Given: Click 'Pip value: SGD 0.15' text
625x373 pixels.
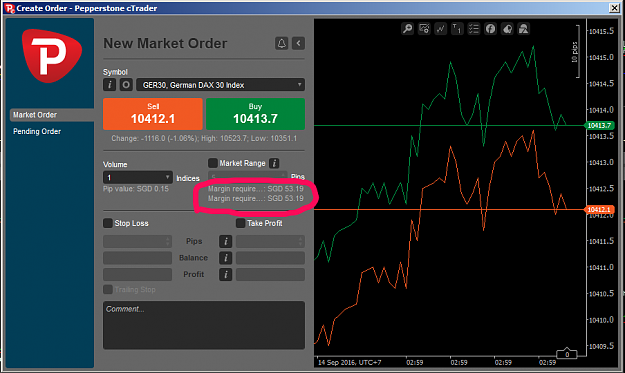Looking at the screenshot, I should point(136,189).
